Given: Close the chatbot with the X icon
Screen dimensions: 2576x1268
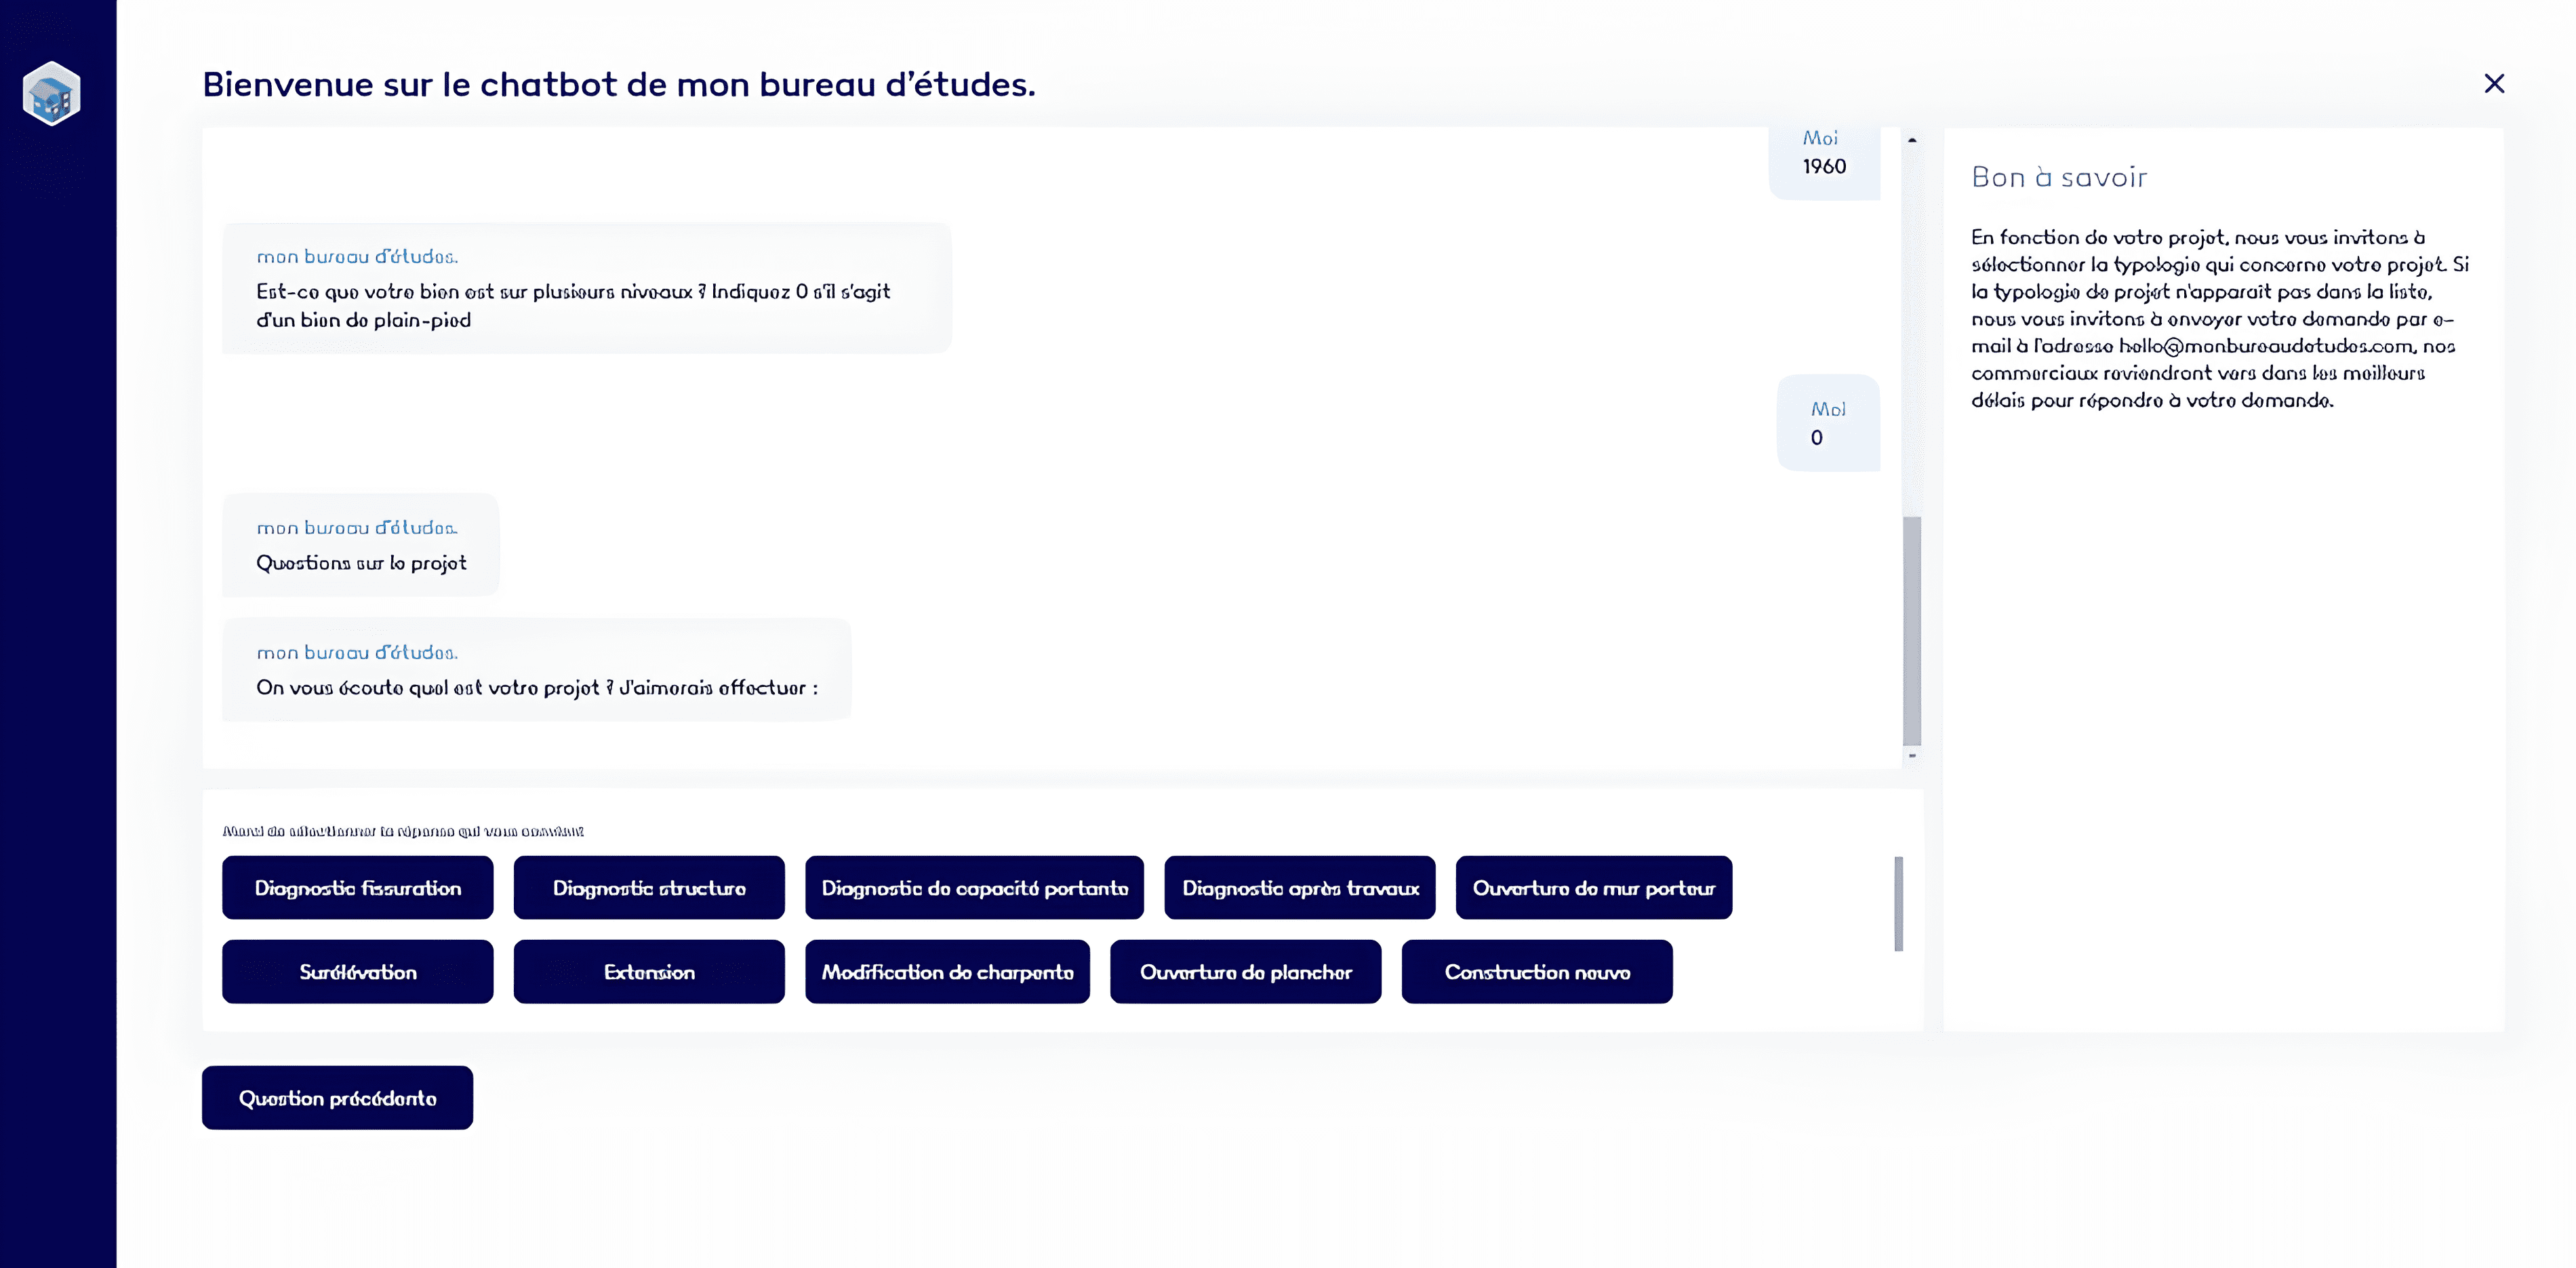Looking at the screenshot, I should [2494, 84].
